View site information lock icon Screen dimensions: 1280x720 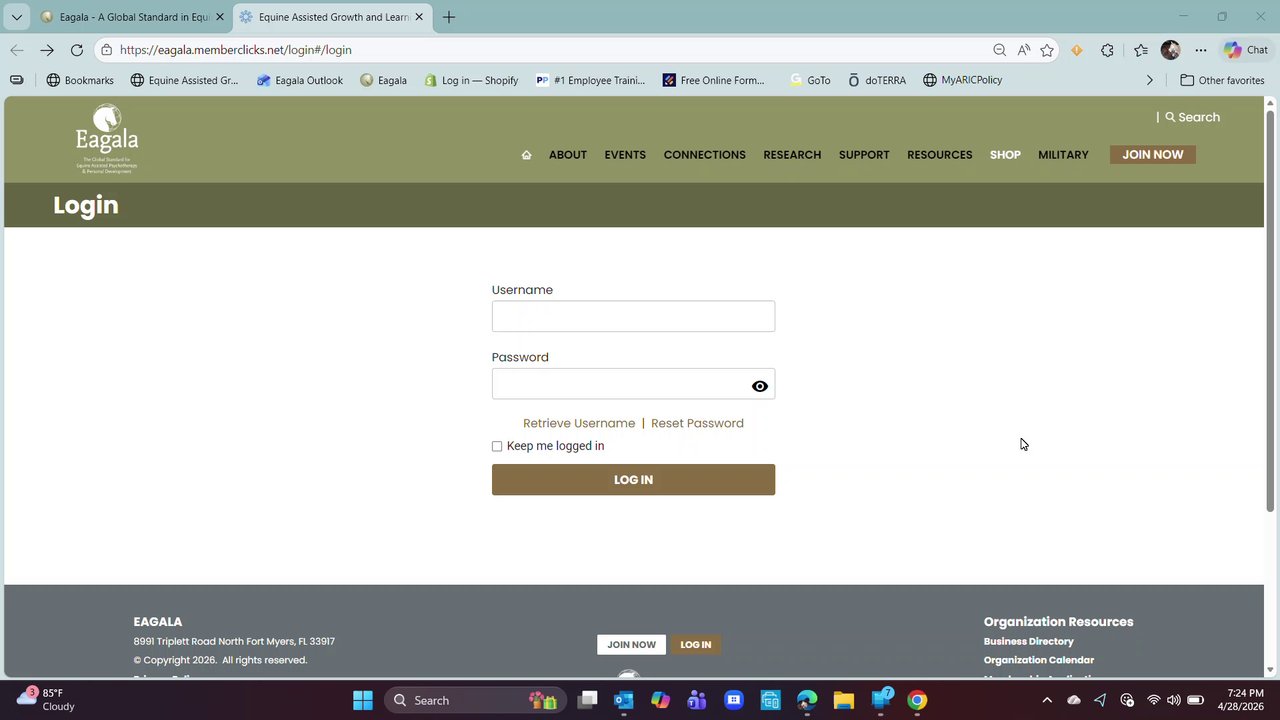click(x=106, y=50)
